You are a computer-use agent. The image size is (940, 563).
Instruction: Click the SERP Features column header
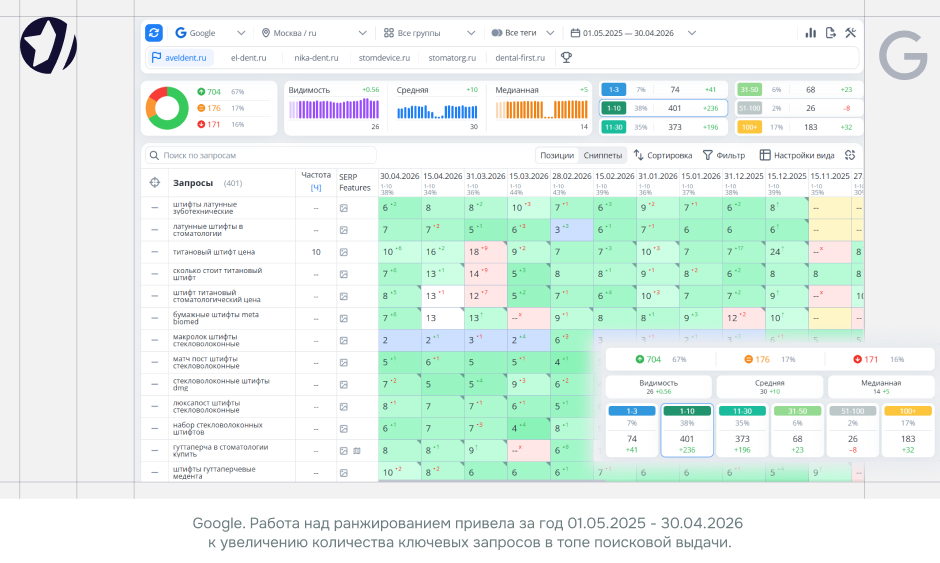354,182
